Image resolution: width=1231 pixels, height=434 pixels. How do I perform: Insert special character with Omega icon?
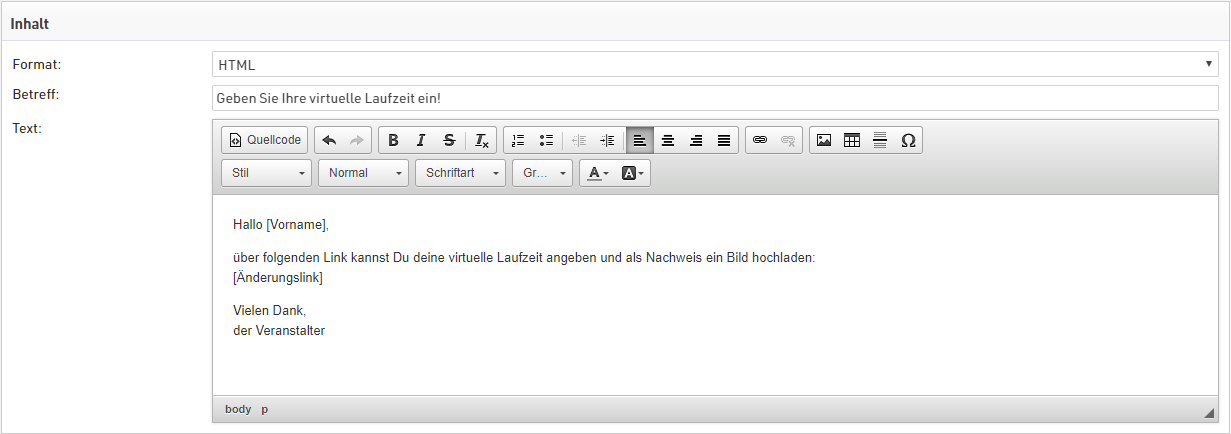(x=908, y=140)
